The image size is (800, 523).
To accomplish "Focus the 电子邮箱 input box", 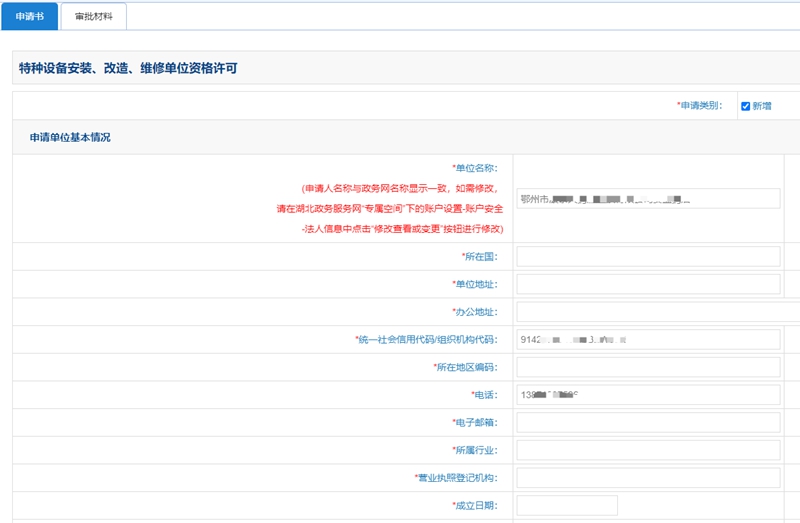I will coord(648,422).
